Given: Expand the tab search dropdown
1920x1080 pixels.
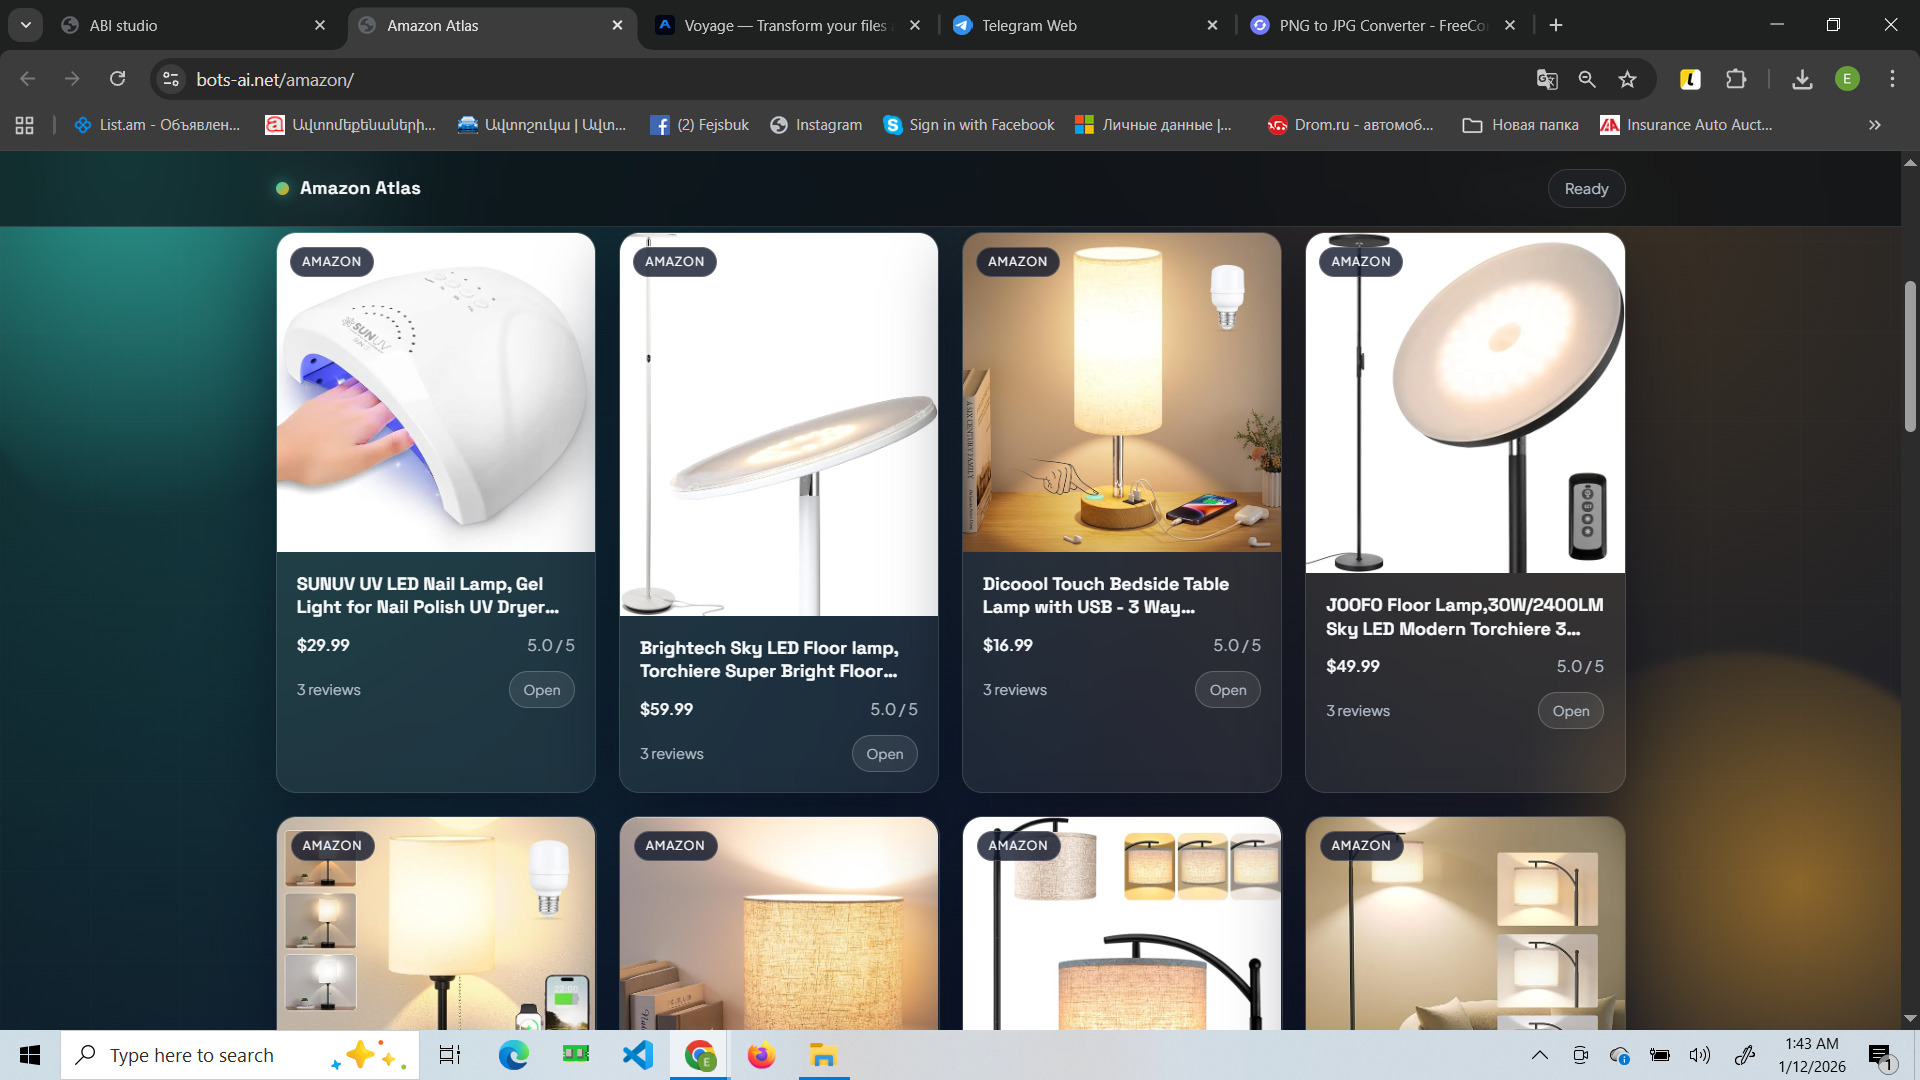Looking at the screenshot, I should [x=26, y=25].
